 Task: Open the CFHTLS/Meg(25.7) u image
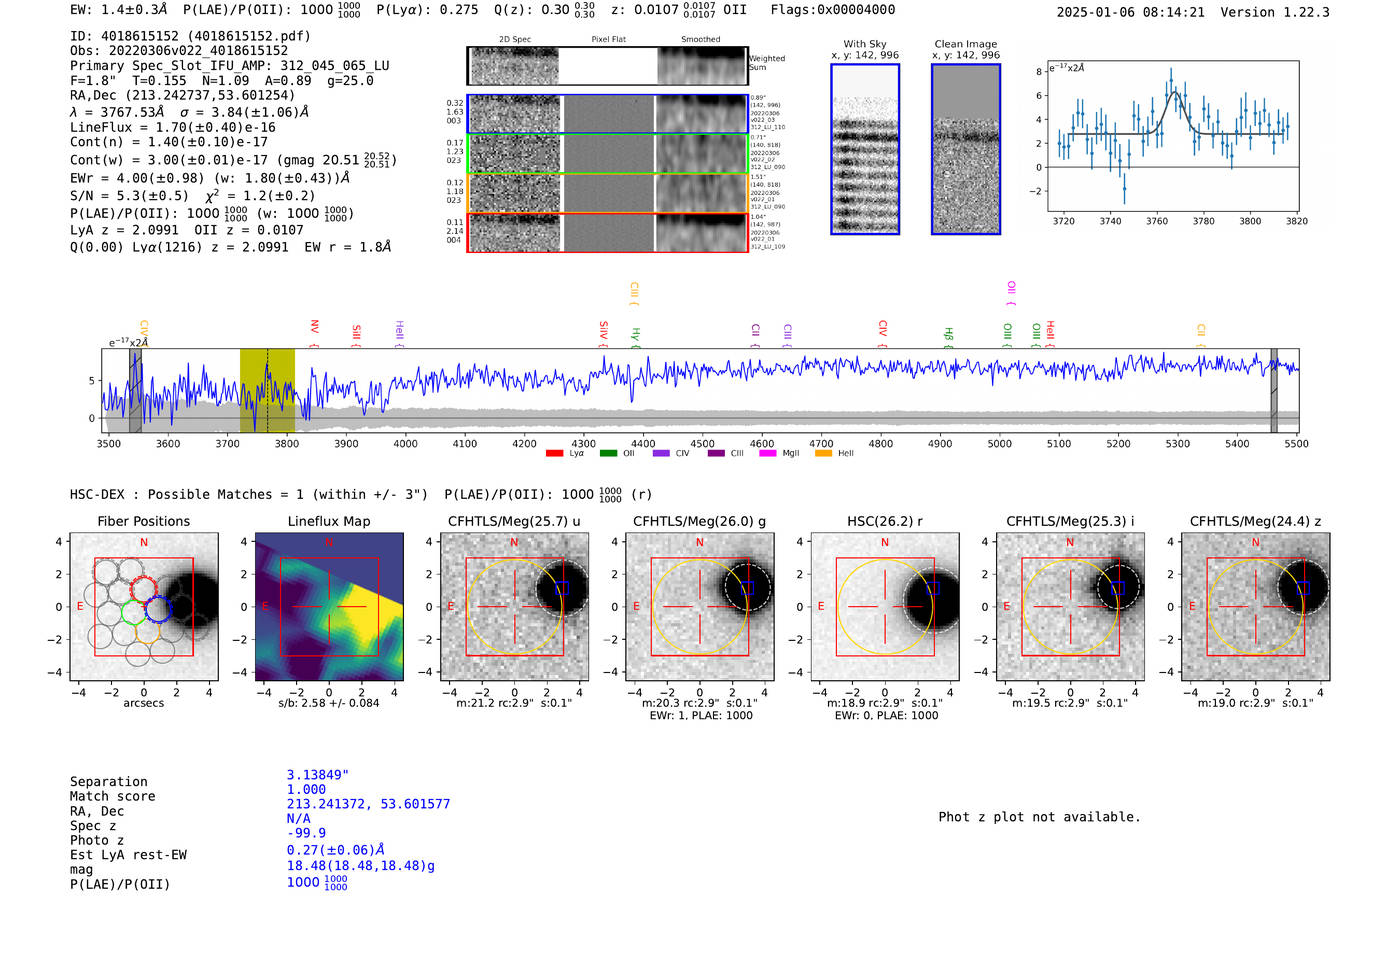coord(514,607)
